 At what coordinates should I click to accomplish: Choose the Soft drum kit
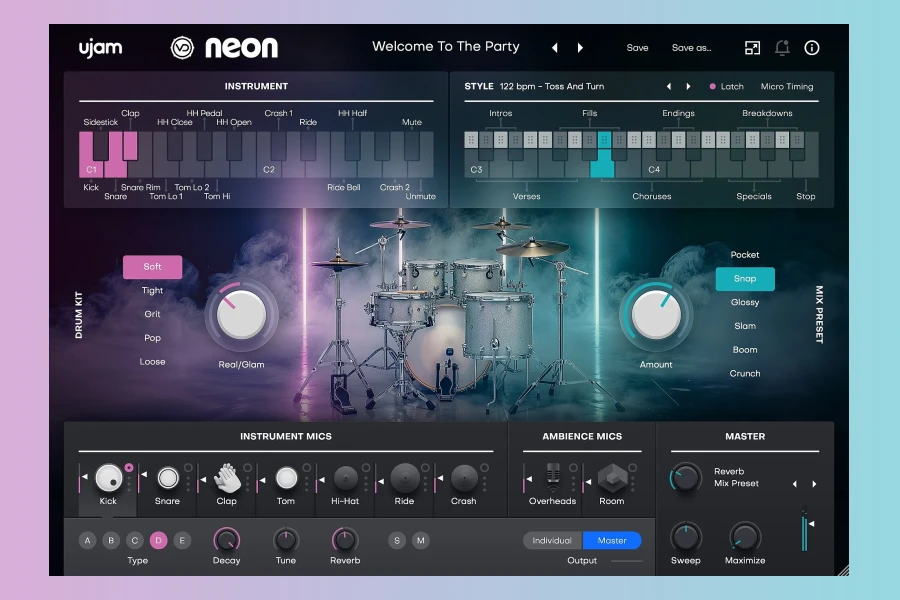point(152,267)
